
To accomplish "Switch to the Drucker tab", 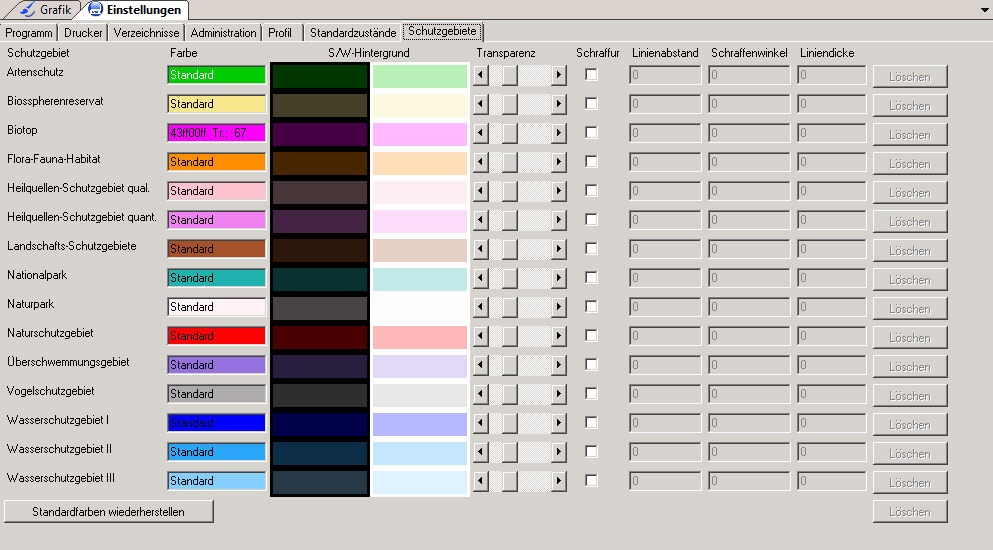I will point(83,33).
